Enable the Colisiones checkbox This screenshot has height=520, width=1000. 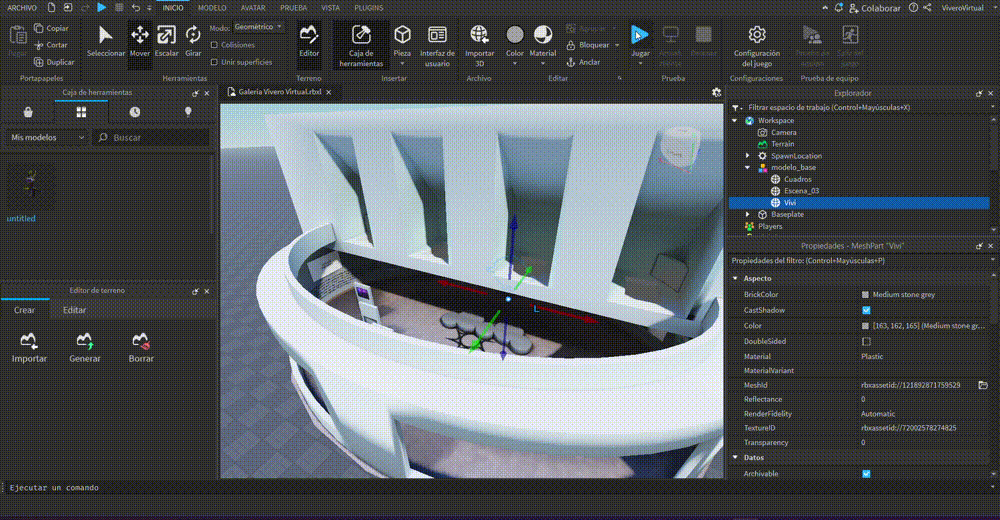click(x=215, y=45)
